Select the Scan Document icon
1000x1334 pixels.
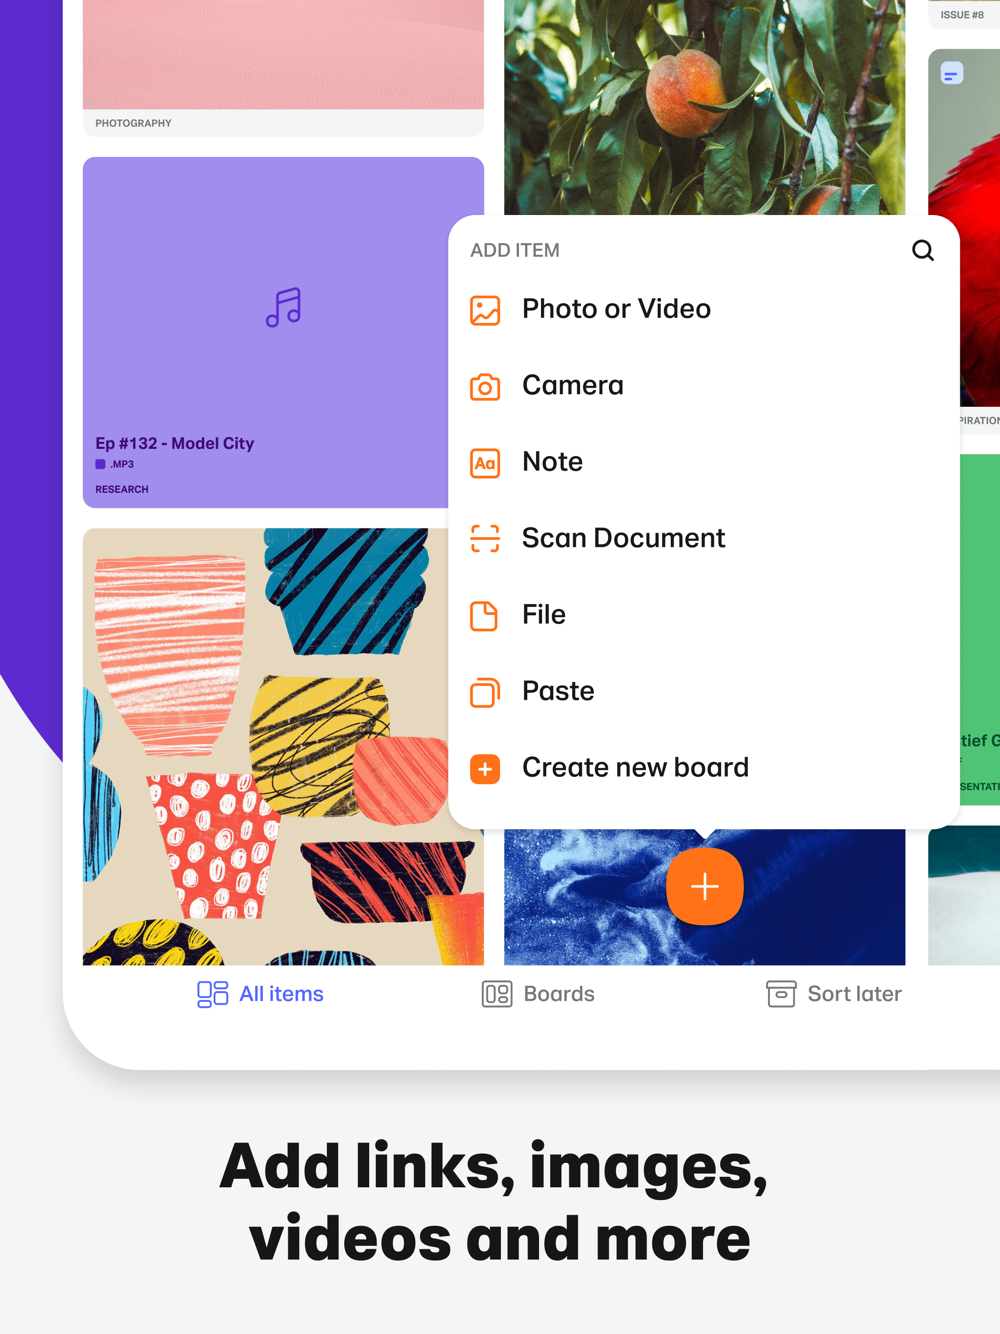point(485,539)
